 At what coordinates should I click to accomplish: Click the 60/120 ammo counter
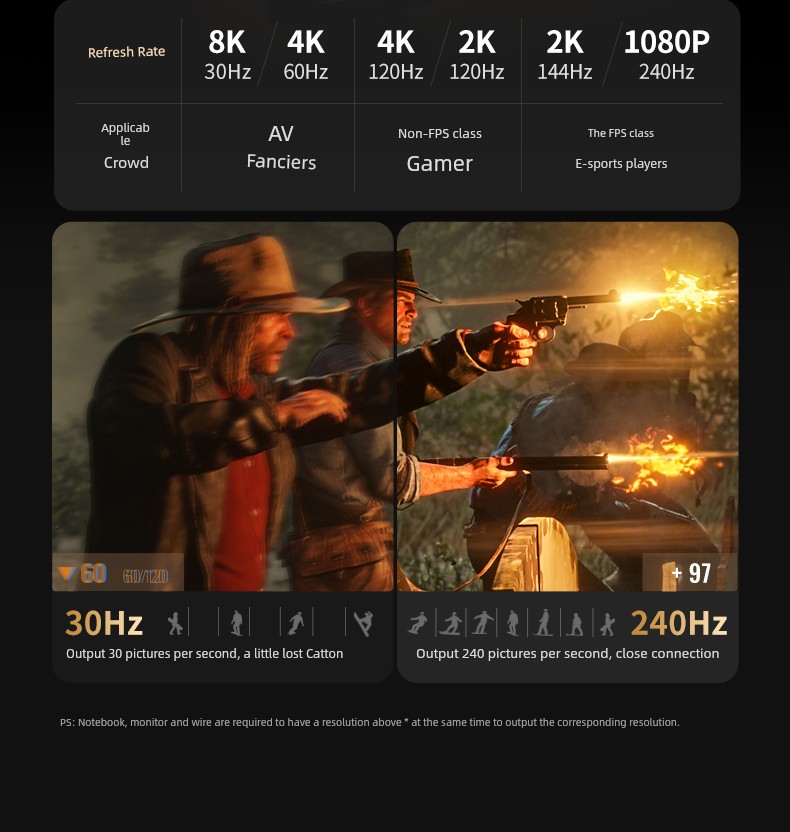tap(145, 576)
